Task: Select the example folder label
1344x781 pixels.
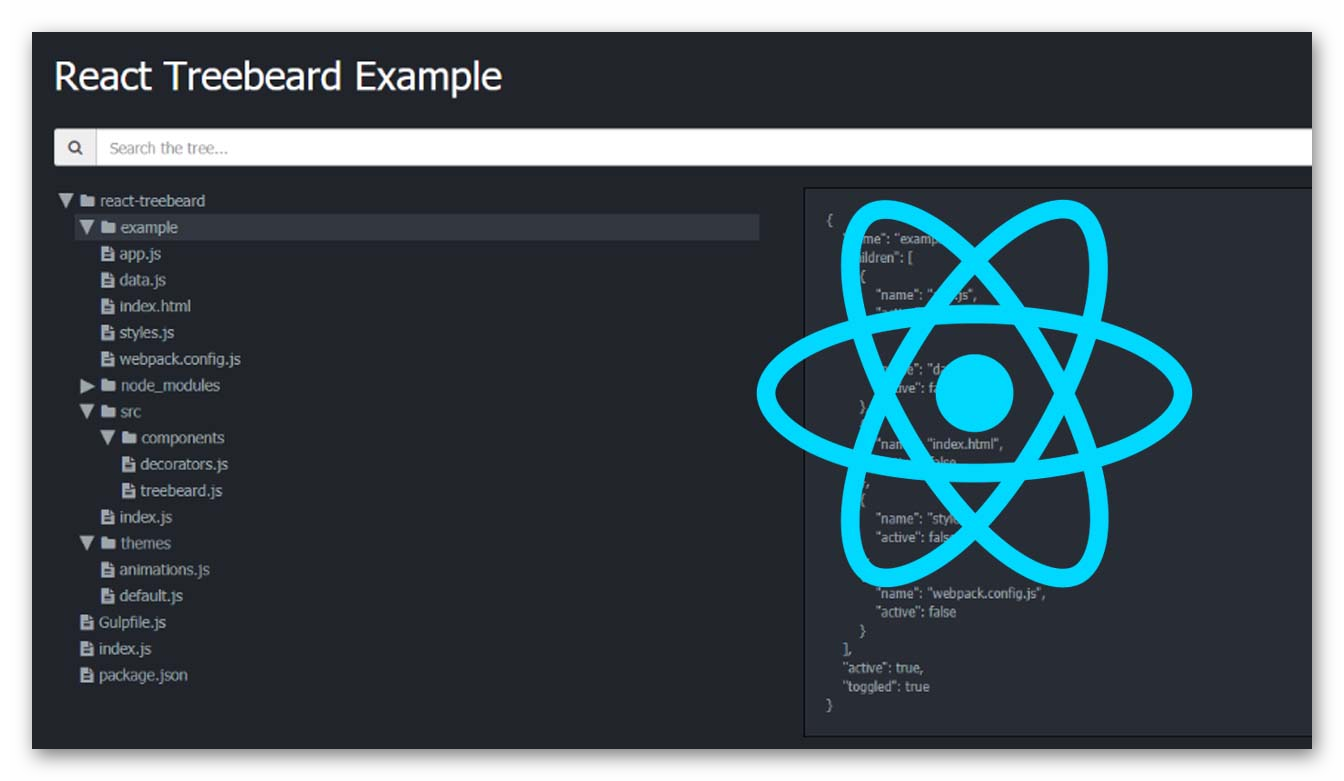Action: tap(149, 227)
